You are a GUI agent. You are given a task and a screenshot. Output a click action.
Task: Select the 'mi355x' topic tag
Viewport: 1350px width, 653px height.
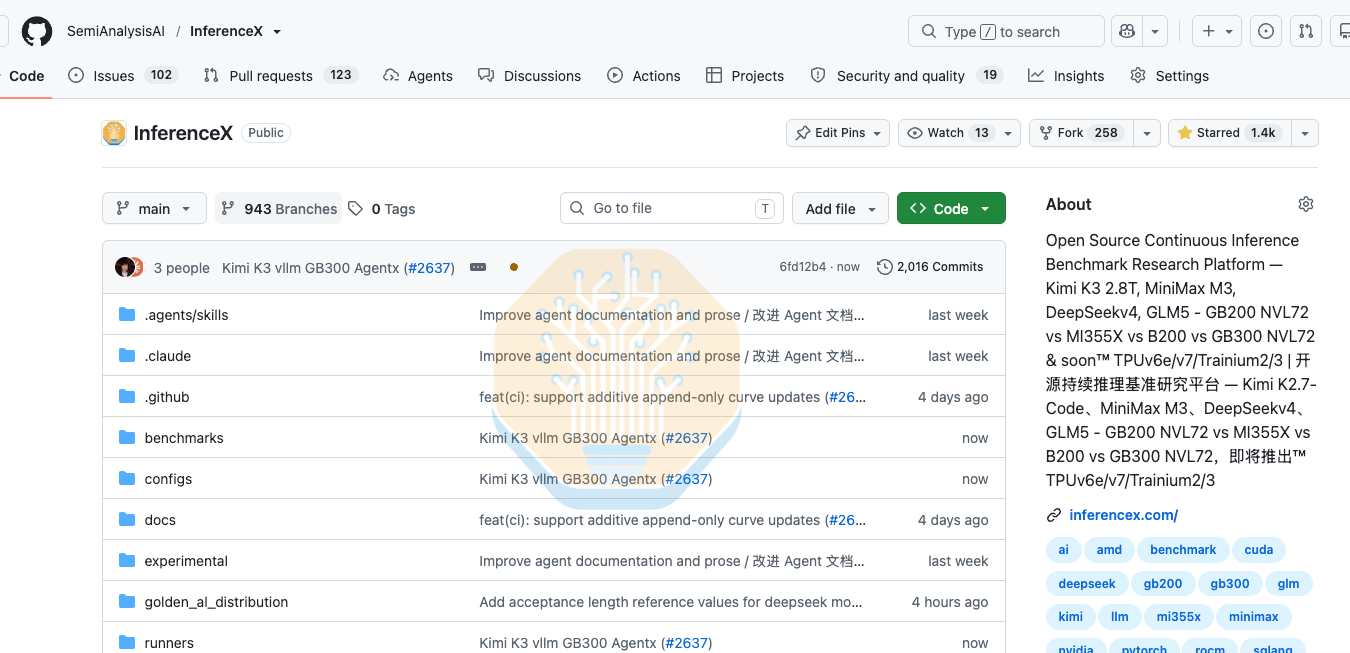point(1179,617)
